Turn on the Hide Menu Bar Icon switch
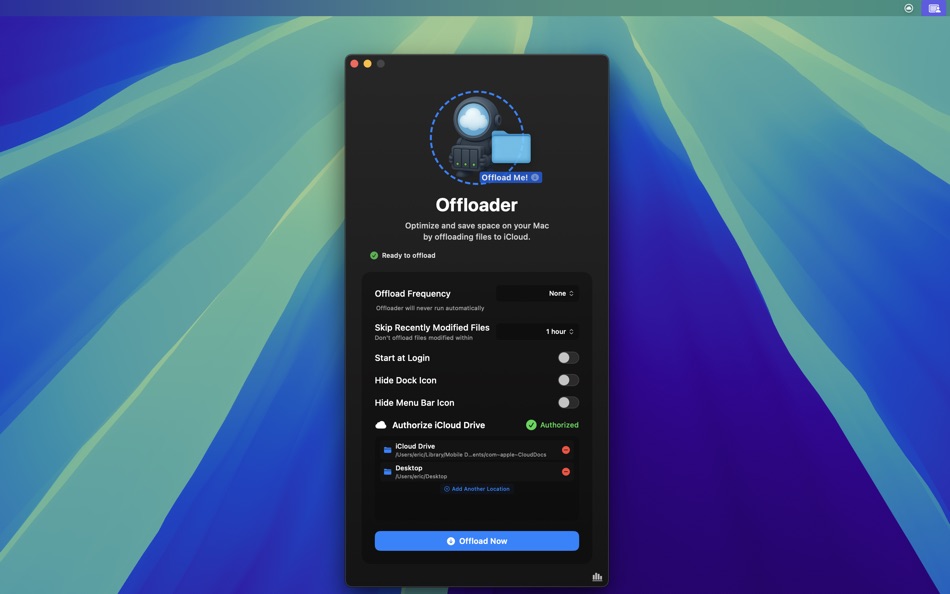 (x=568, y=402)
